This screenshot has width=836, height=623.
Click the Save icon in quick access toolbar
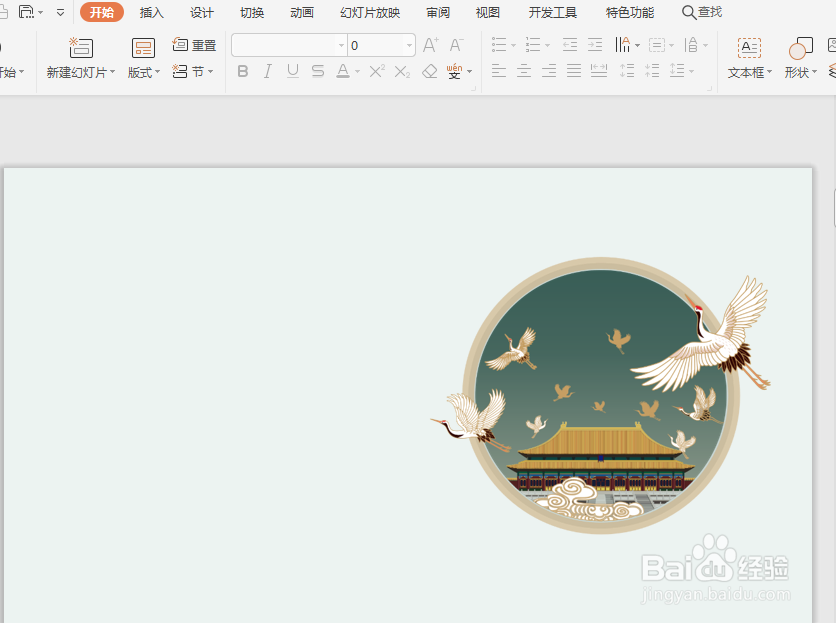pyautogui.click(x=28, y=12)
